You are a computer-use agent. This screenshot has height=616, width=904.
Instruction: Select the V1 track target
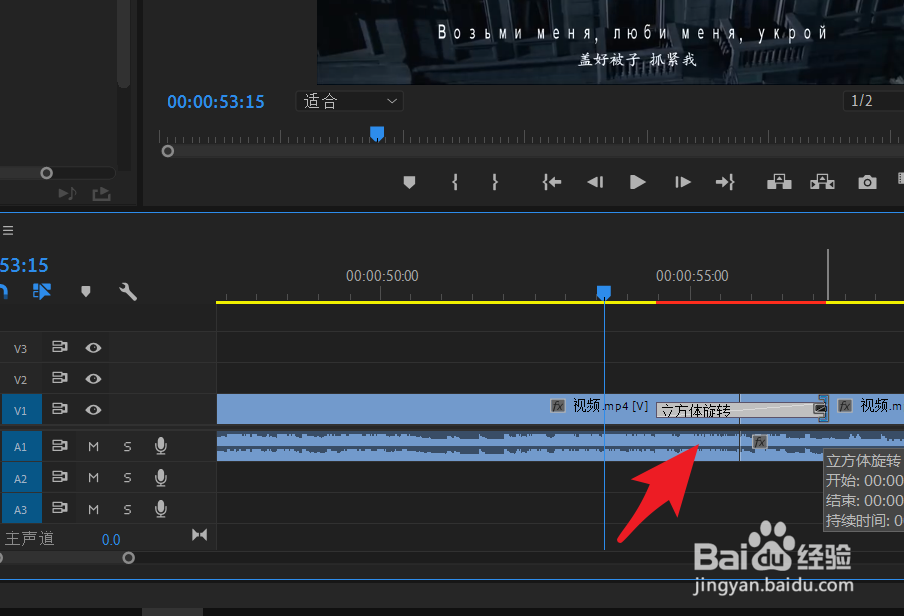21,410
